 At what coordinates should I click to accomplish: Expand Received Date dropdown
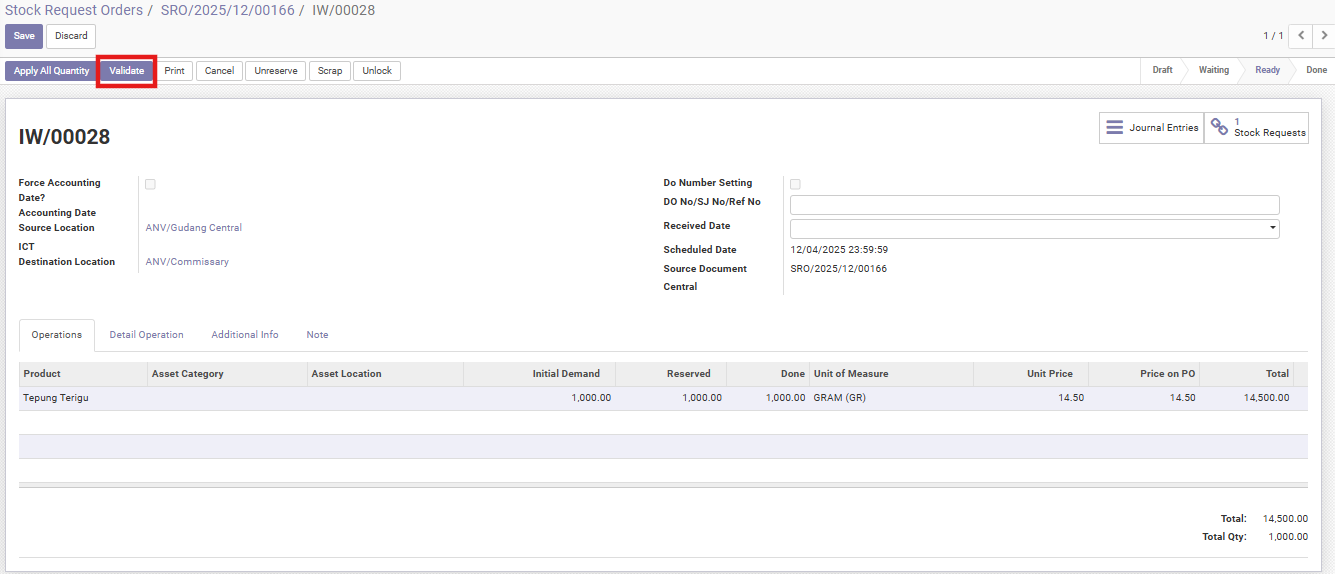click(x=1272, y=228)
